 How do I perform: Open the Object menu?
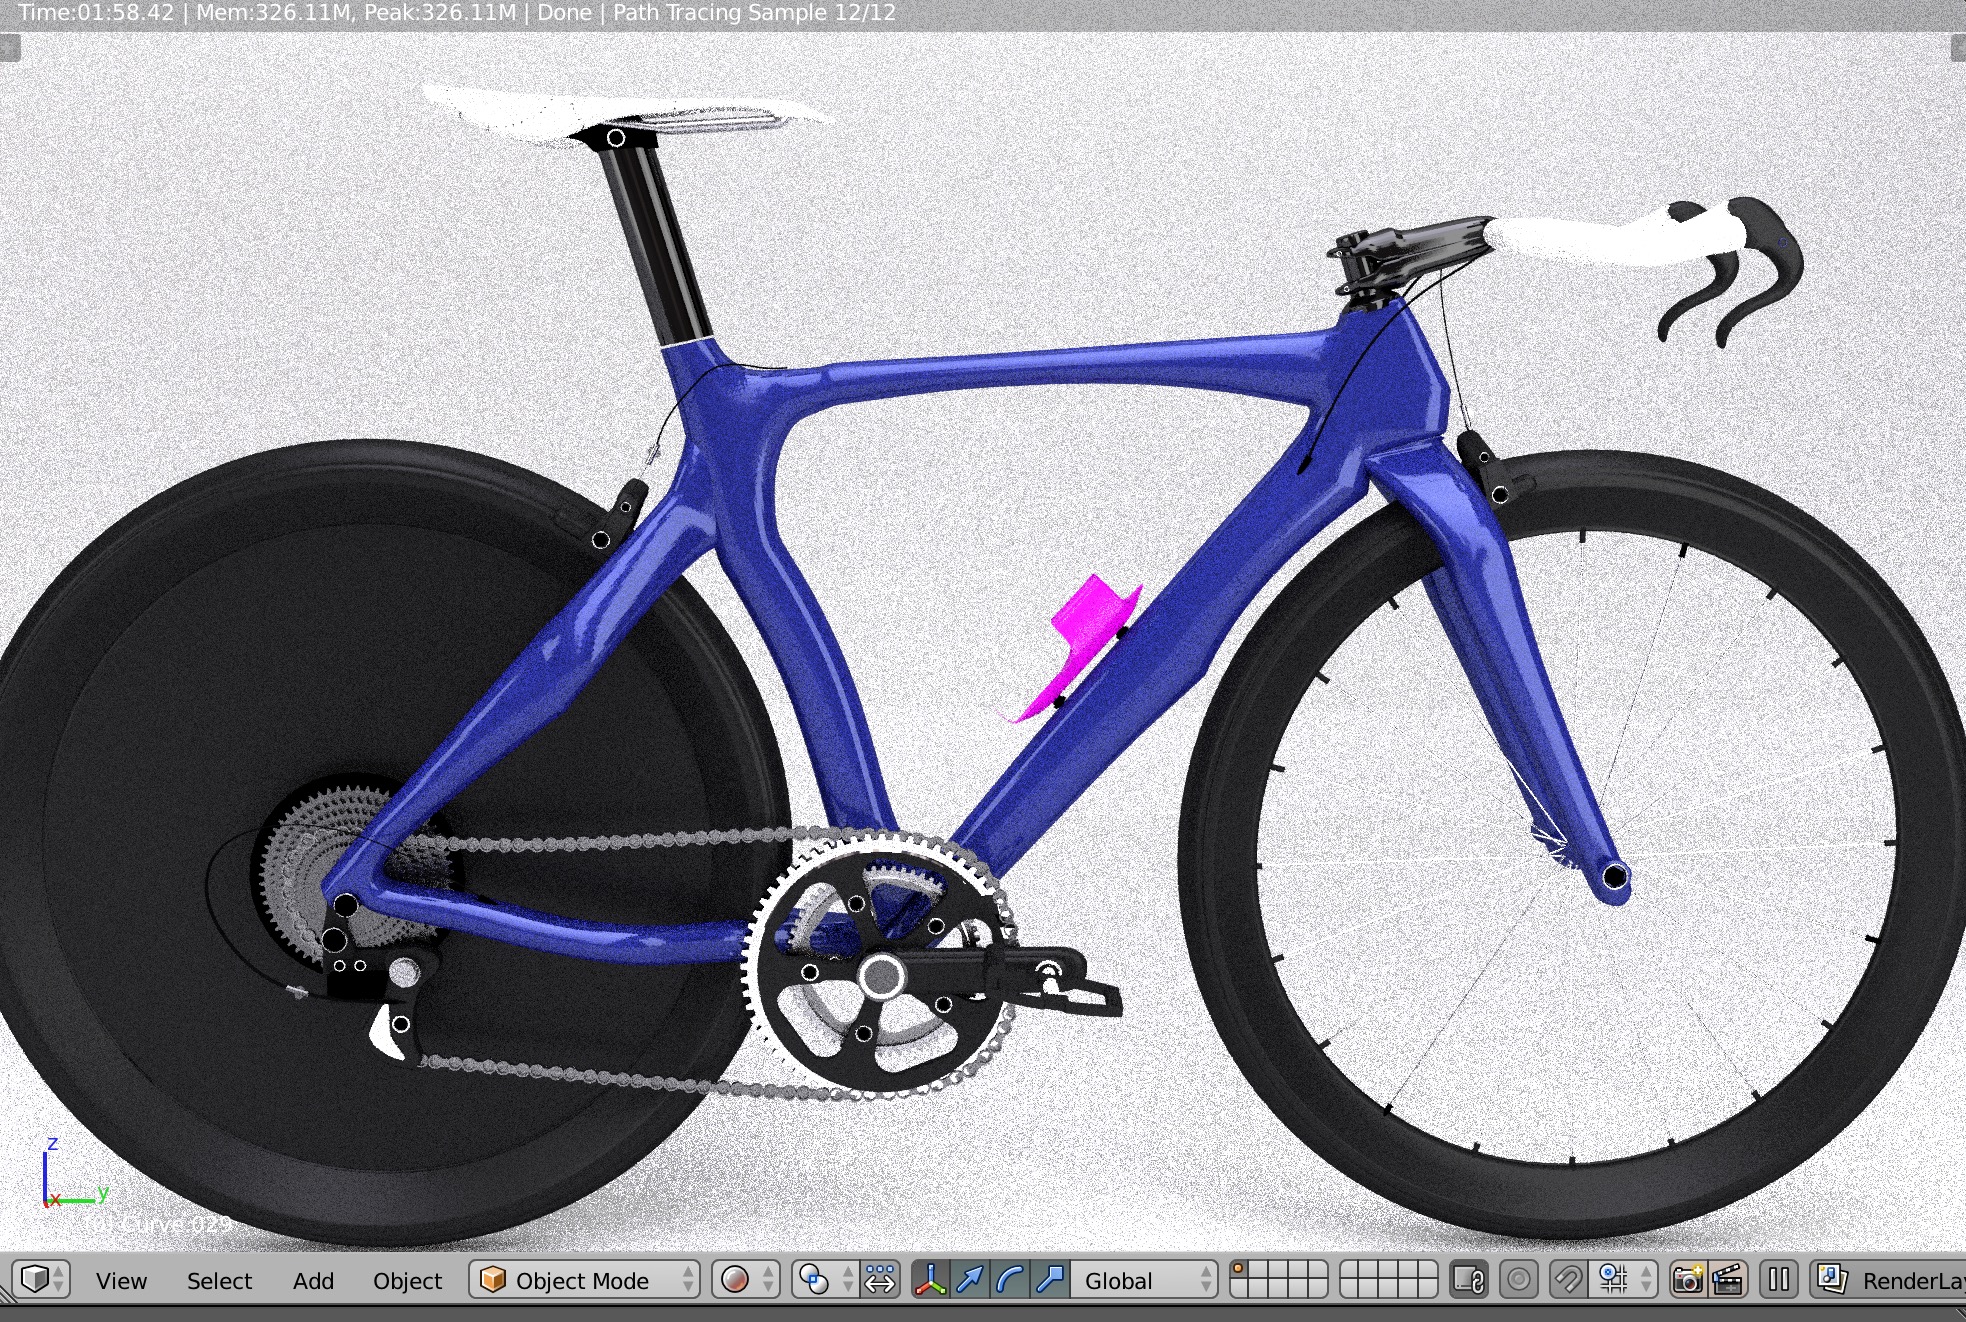(x=407, y=1281)
